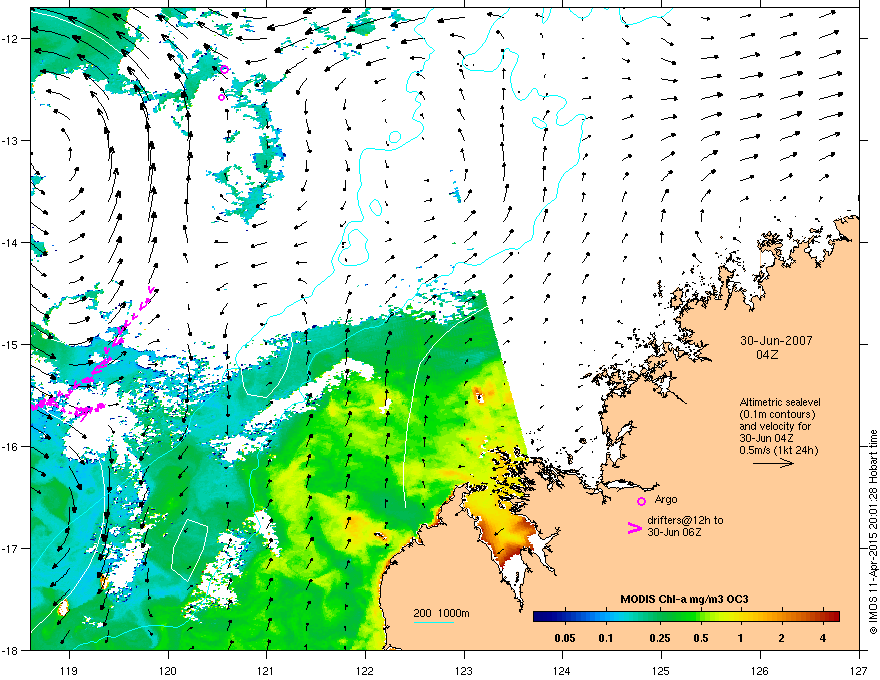Click the longitude label 119

[69, 670]
